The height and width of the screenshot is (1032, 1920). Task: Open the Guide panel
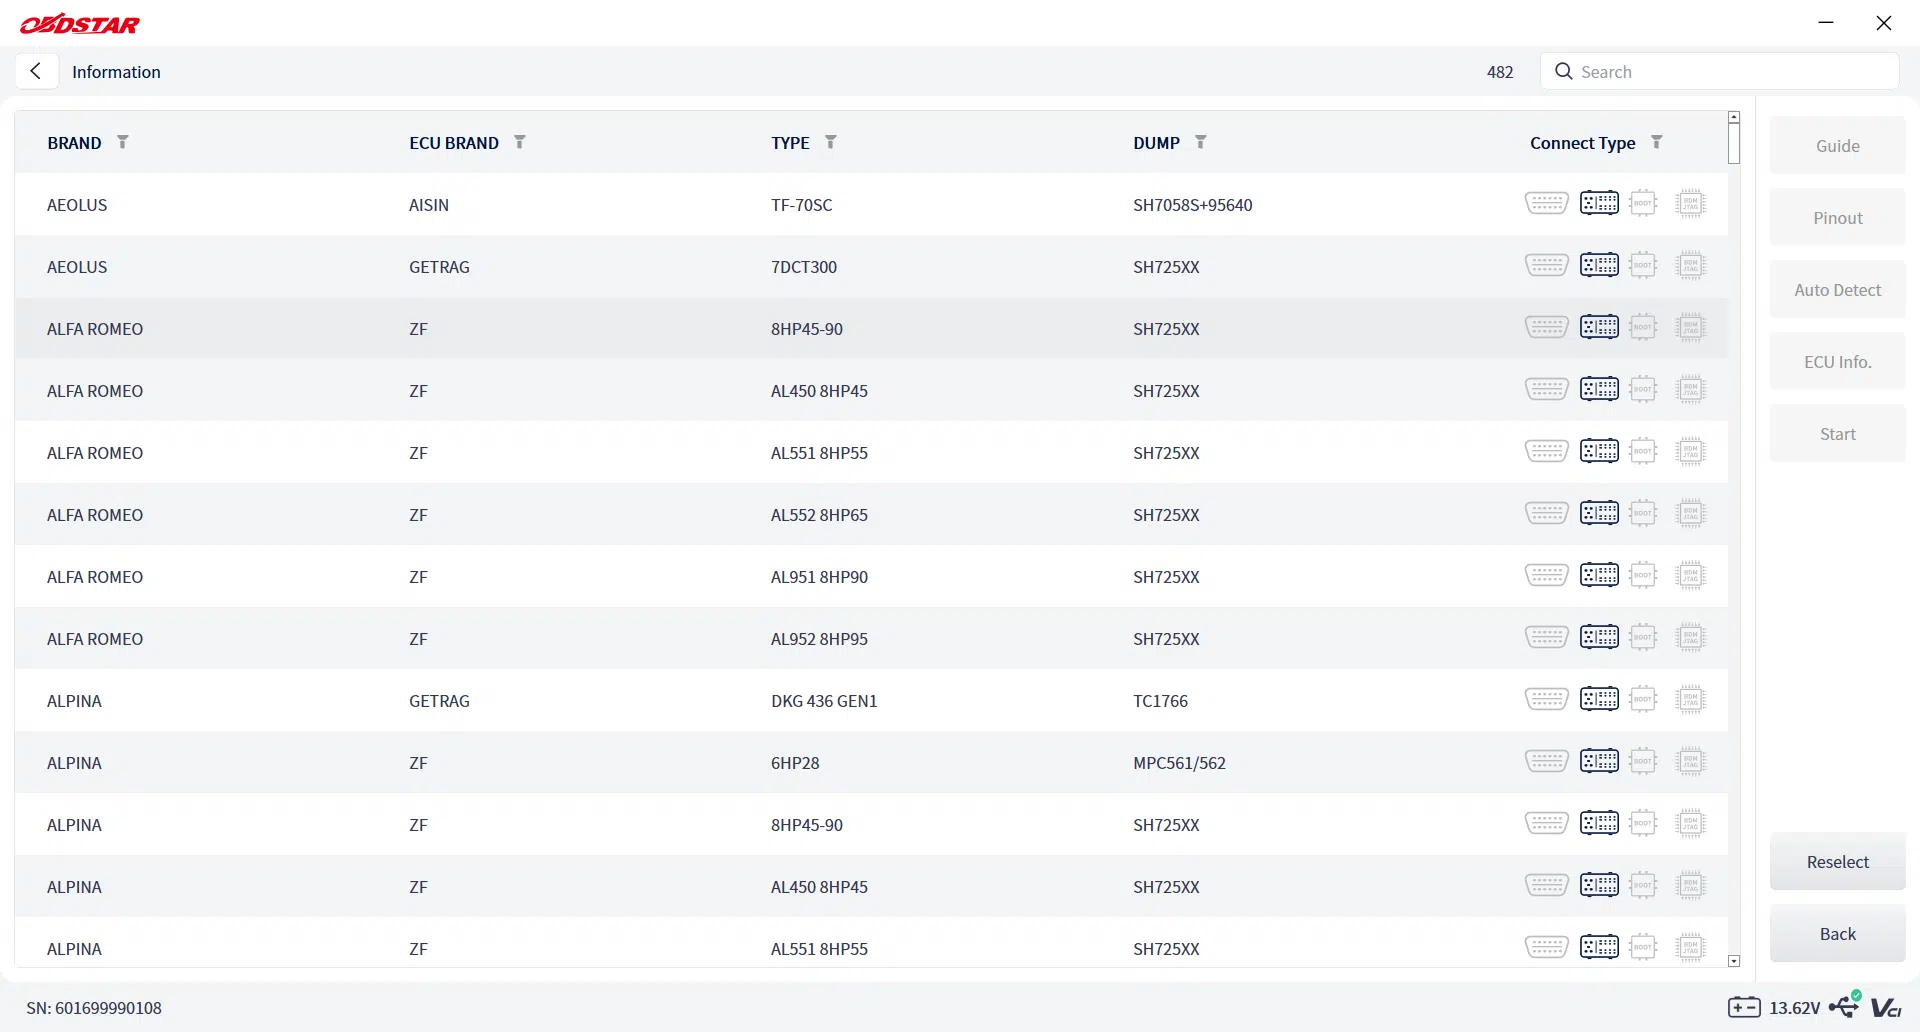(1838, 146)
